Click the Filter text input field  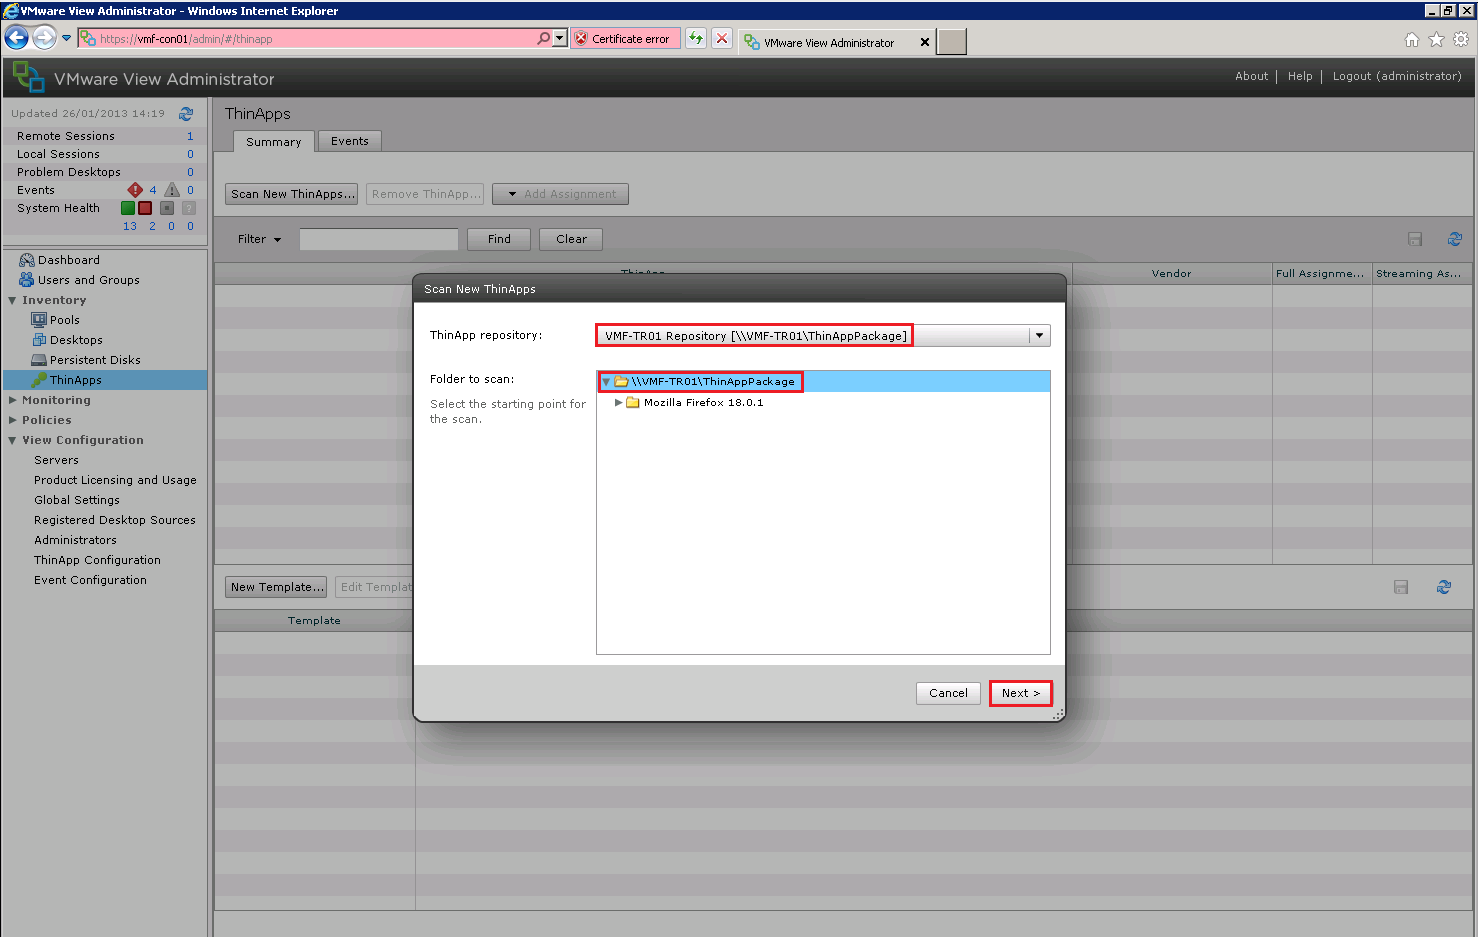(378, 239)
